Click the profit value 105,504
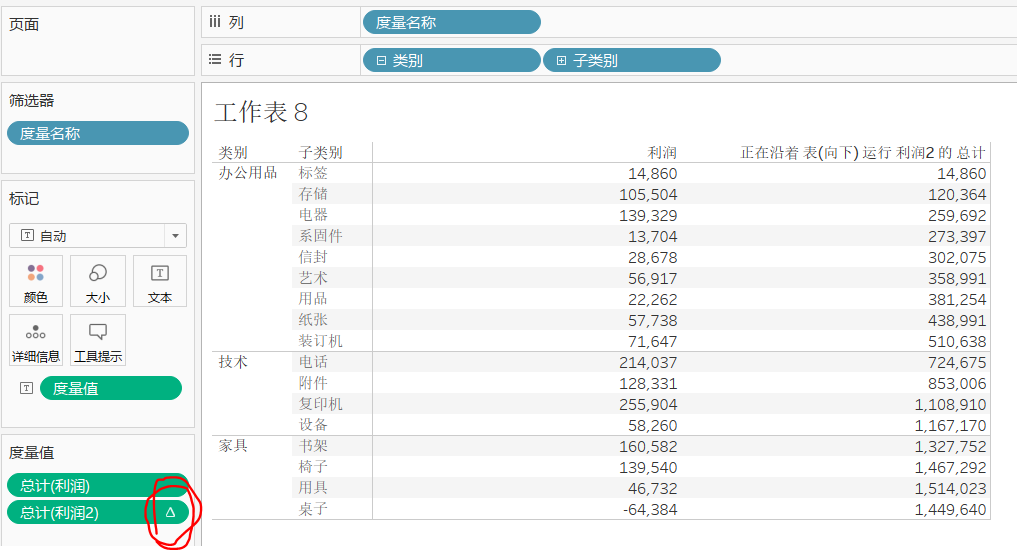1017x550 pixels. coord(648,195)
